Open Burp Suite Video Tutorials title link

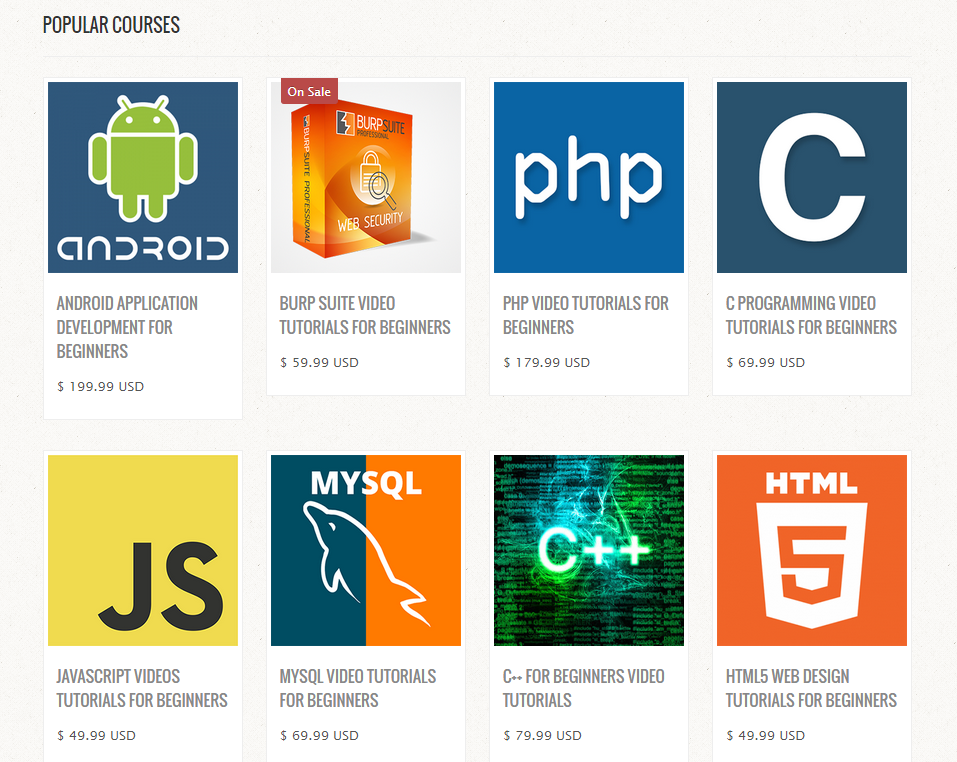coord(365,315)
